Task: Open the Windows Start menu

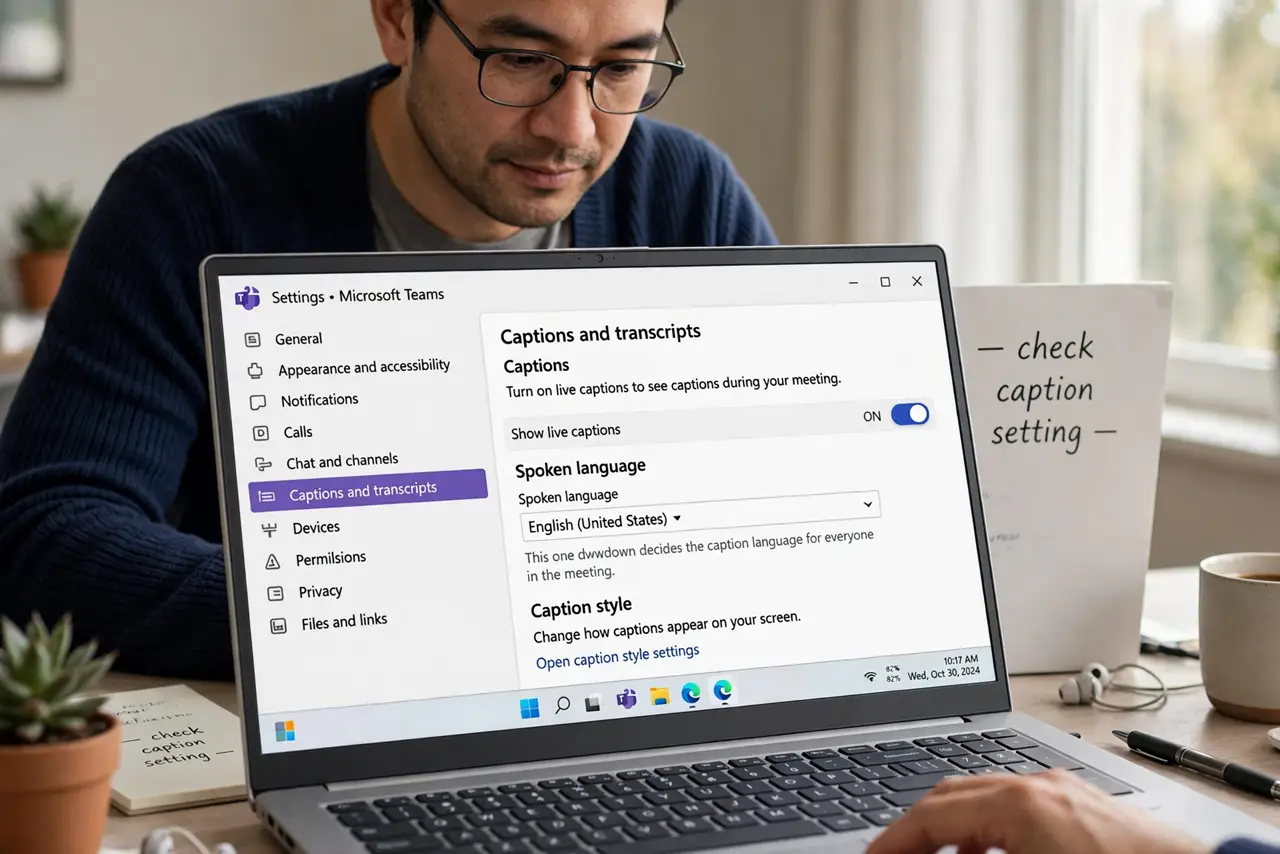Action: (x=529, y=708)
